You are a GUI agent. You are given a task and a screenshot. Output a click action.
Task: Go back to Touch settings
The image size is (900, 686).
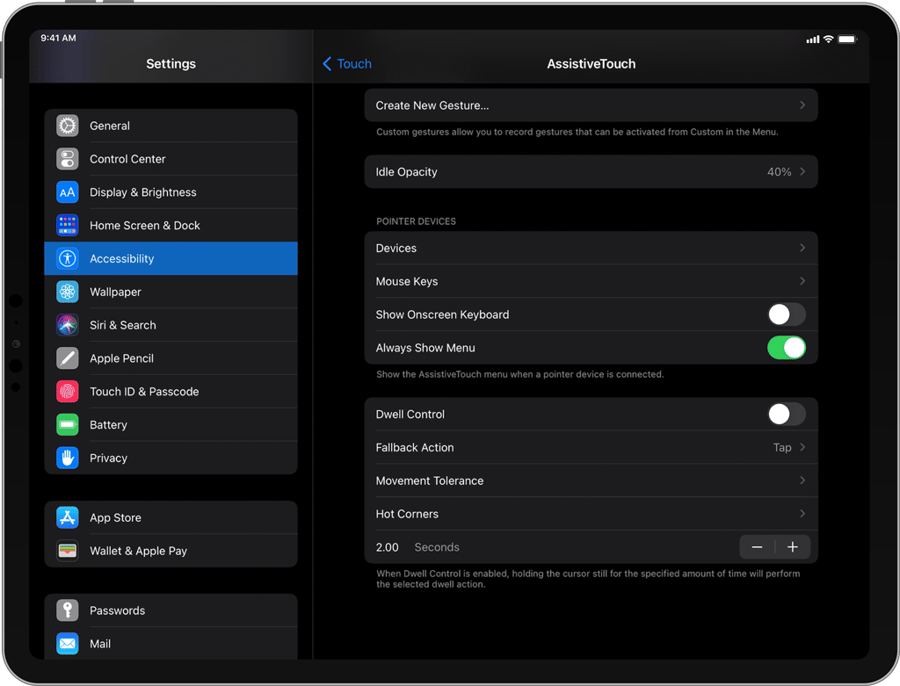346,63
